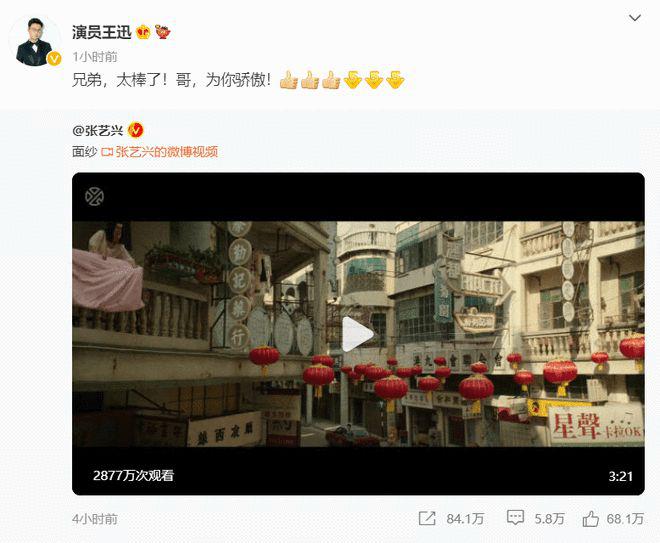Click the watermark logo on video
This screenshot has width=660, height=543.
94,197
